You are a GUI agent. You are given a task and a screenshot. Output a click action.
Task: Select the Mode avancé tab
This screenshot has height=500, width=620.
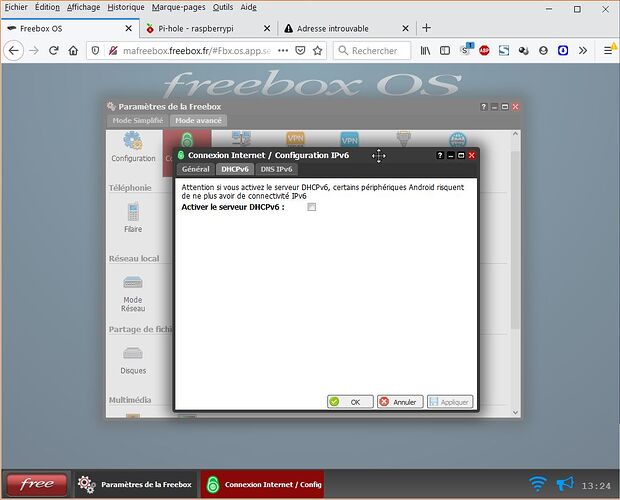[x=198, y=121]
